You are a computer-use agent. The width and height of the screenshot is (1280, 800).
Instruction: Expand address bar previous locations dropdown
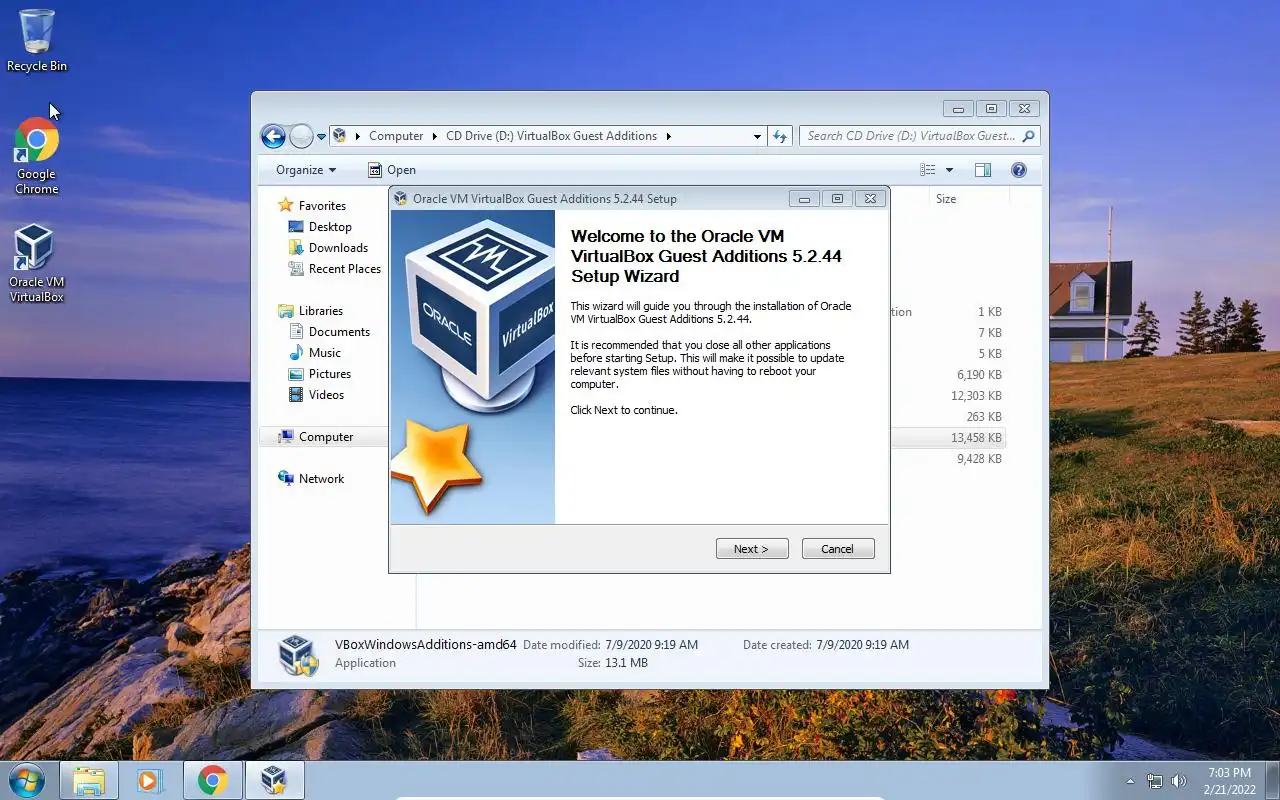tap(757, 136)
